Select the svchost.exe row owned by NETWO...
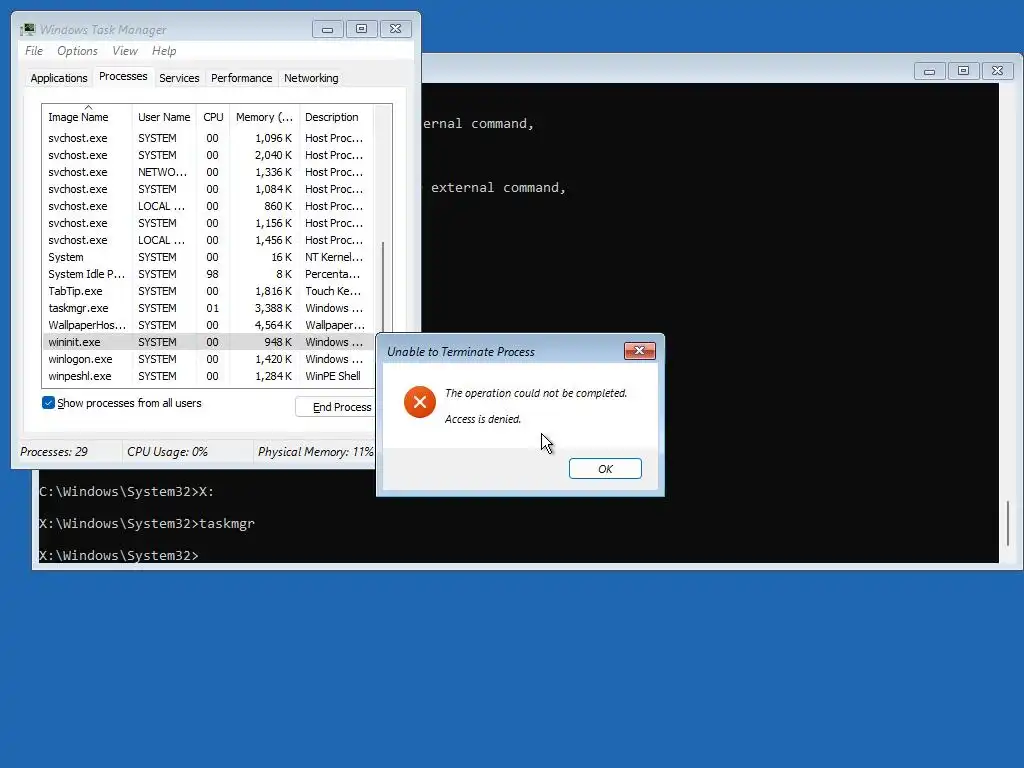The height and width of the screenshot is (768, 1024). point(209,172)
